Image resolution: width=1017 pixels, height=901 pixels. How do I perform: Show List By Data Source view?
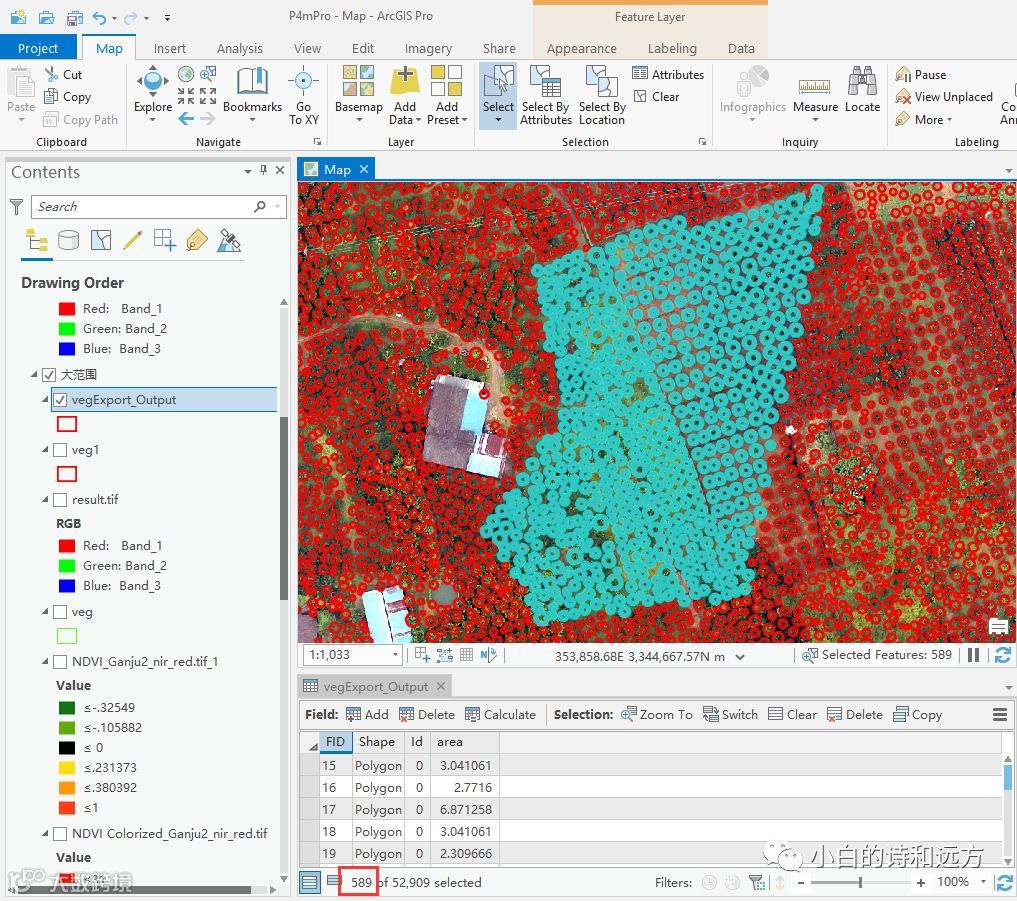pyautogui.click(x=68, y=241)
